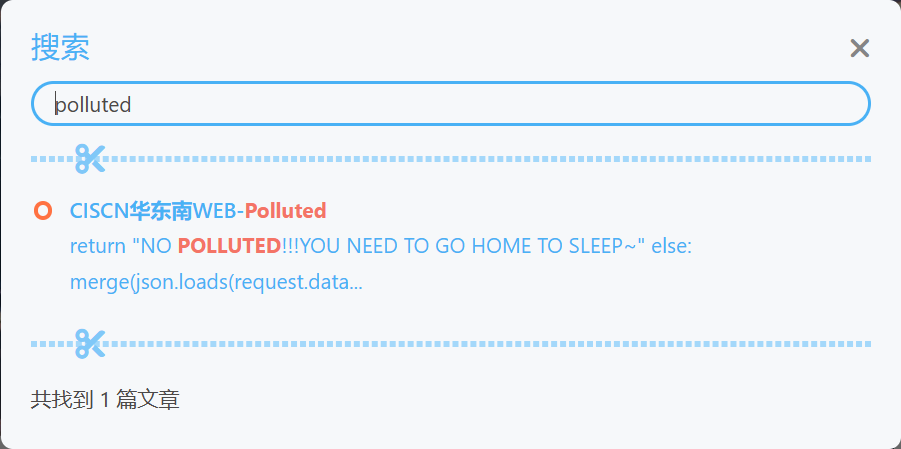The image size is (901, 449).
Task: Click "CISCN" at the start of the result title
Action: click(99, 211)
